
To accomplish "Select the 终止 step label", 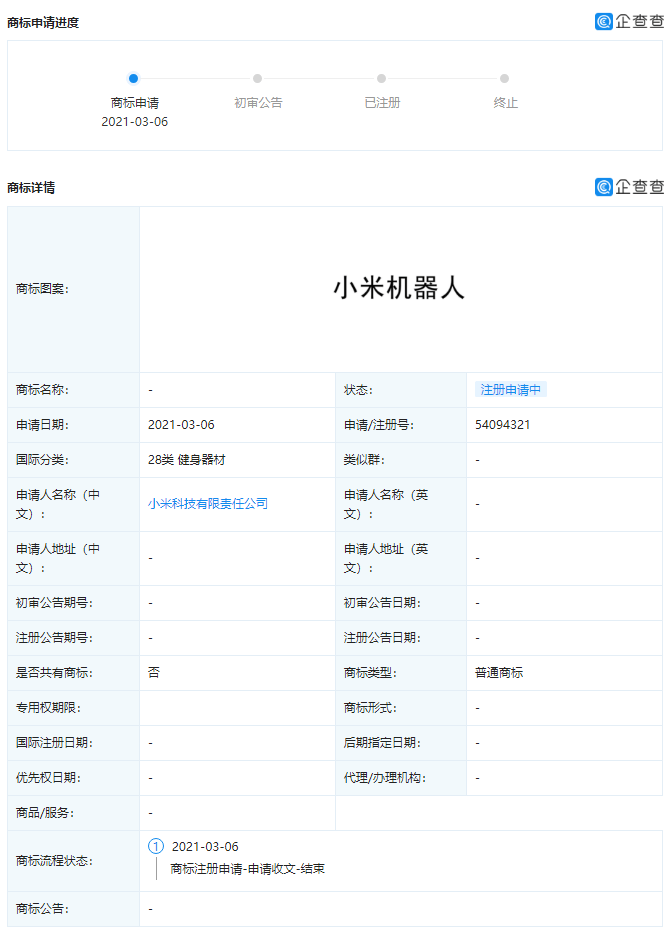I will (505, 102).
